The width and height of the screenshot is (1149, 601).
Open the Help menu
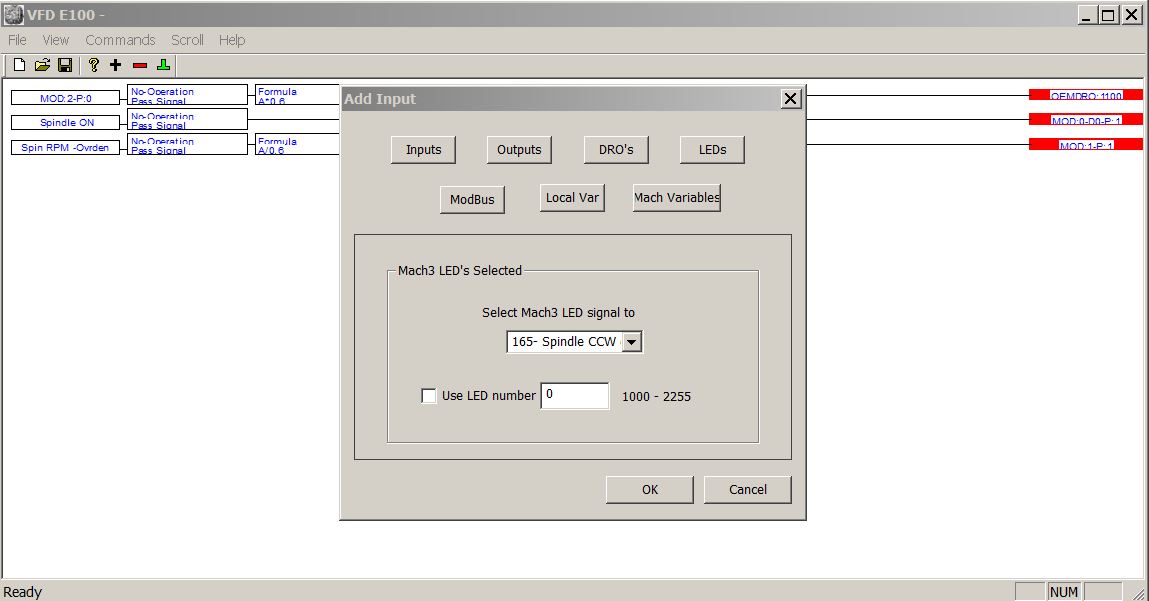(x=232, y=40)
